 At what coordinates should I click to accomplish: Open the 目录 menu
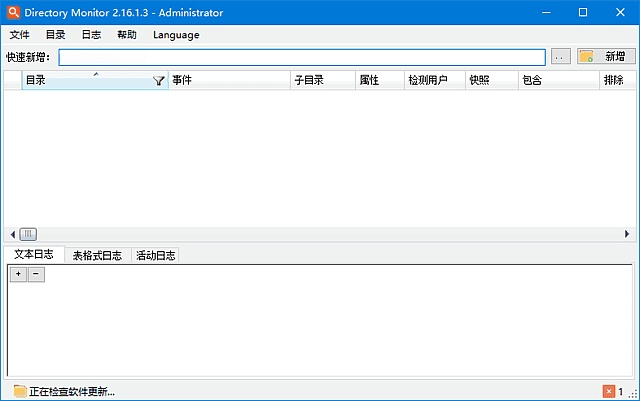pyautogui.click(x=56, y=35)
